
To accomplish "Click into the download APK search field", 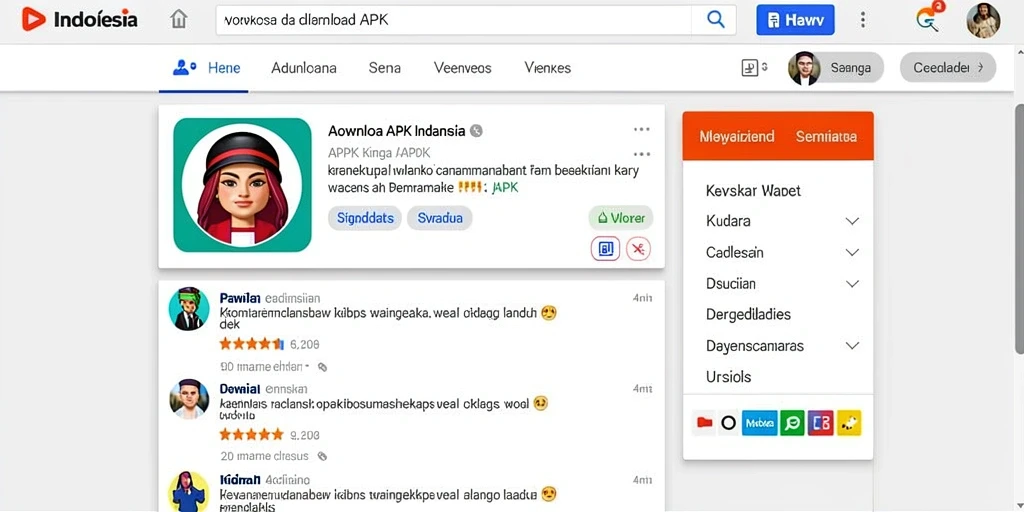I will [454, 20].
